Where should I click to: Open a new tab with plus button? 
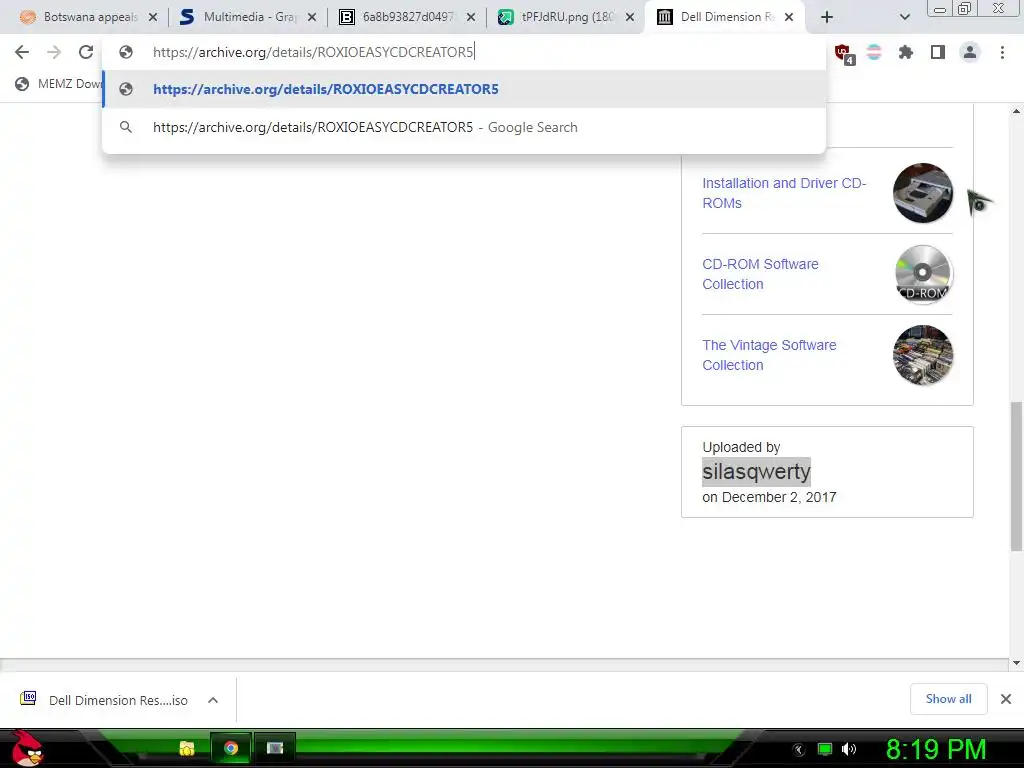pyautogui.click(x=827, y=17)
